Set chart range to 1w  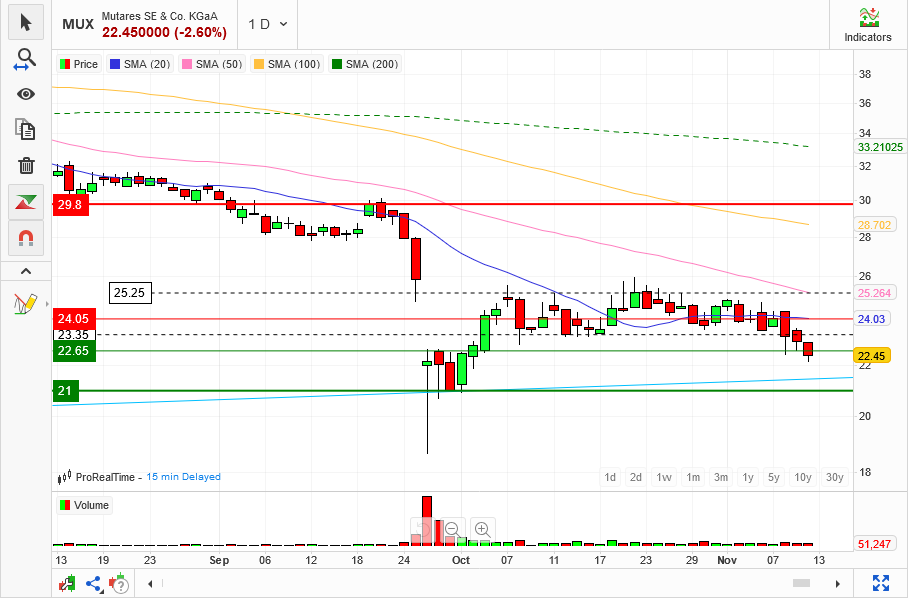[x=664, y=477]
